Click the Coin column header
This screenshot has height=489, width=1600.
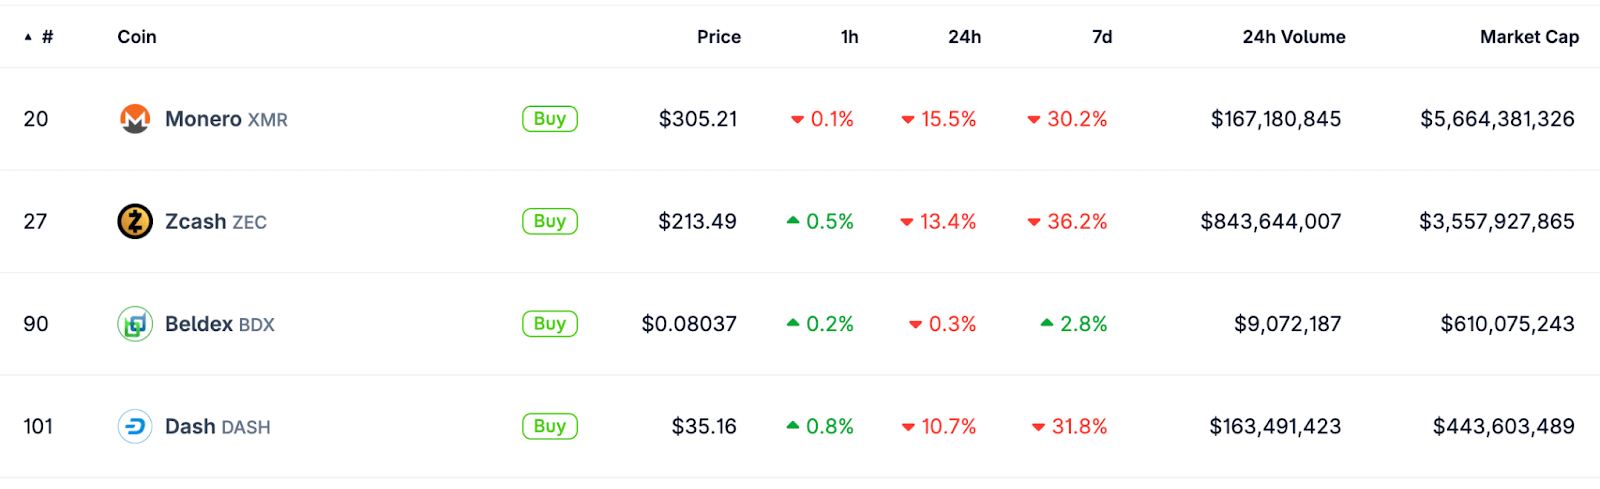click(x=137, y=37)
